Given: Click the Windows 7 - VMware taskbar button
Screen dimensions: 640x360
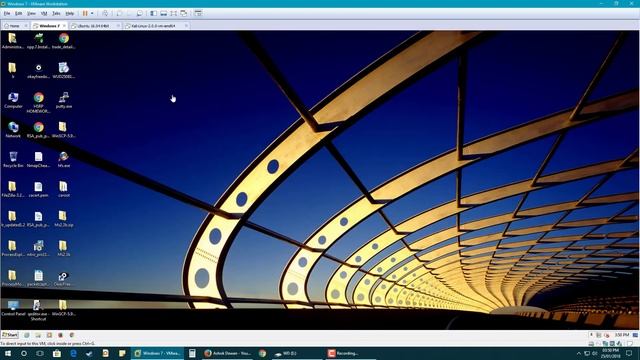Looking at the screenshot, I should (158, 353).
